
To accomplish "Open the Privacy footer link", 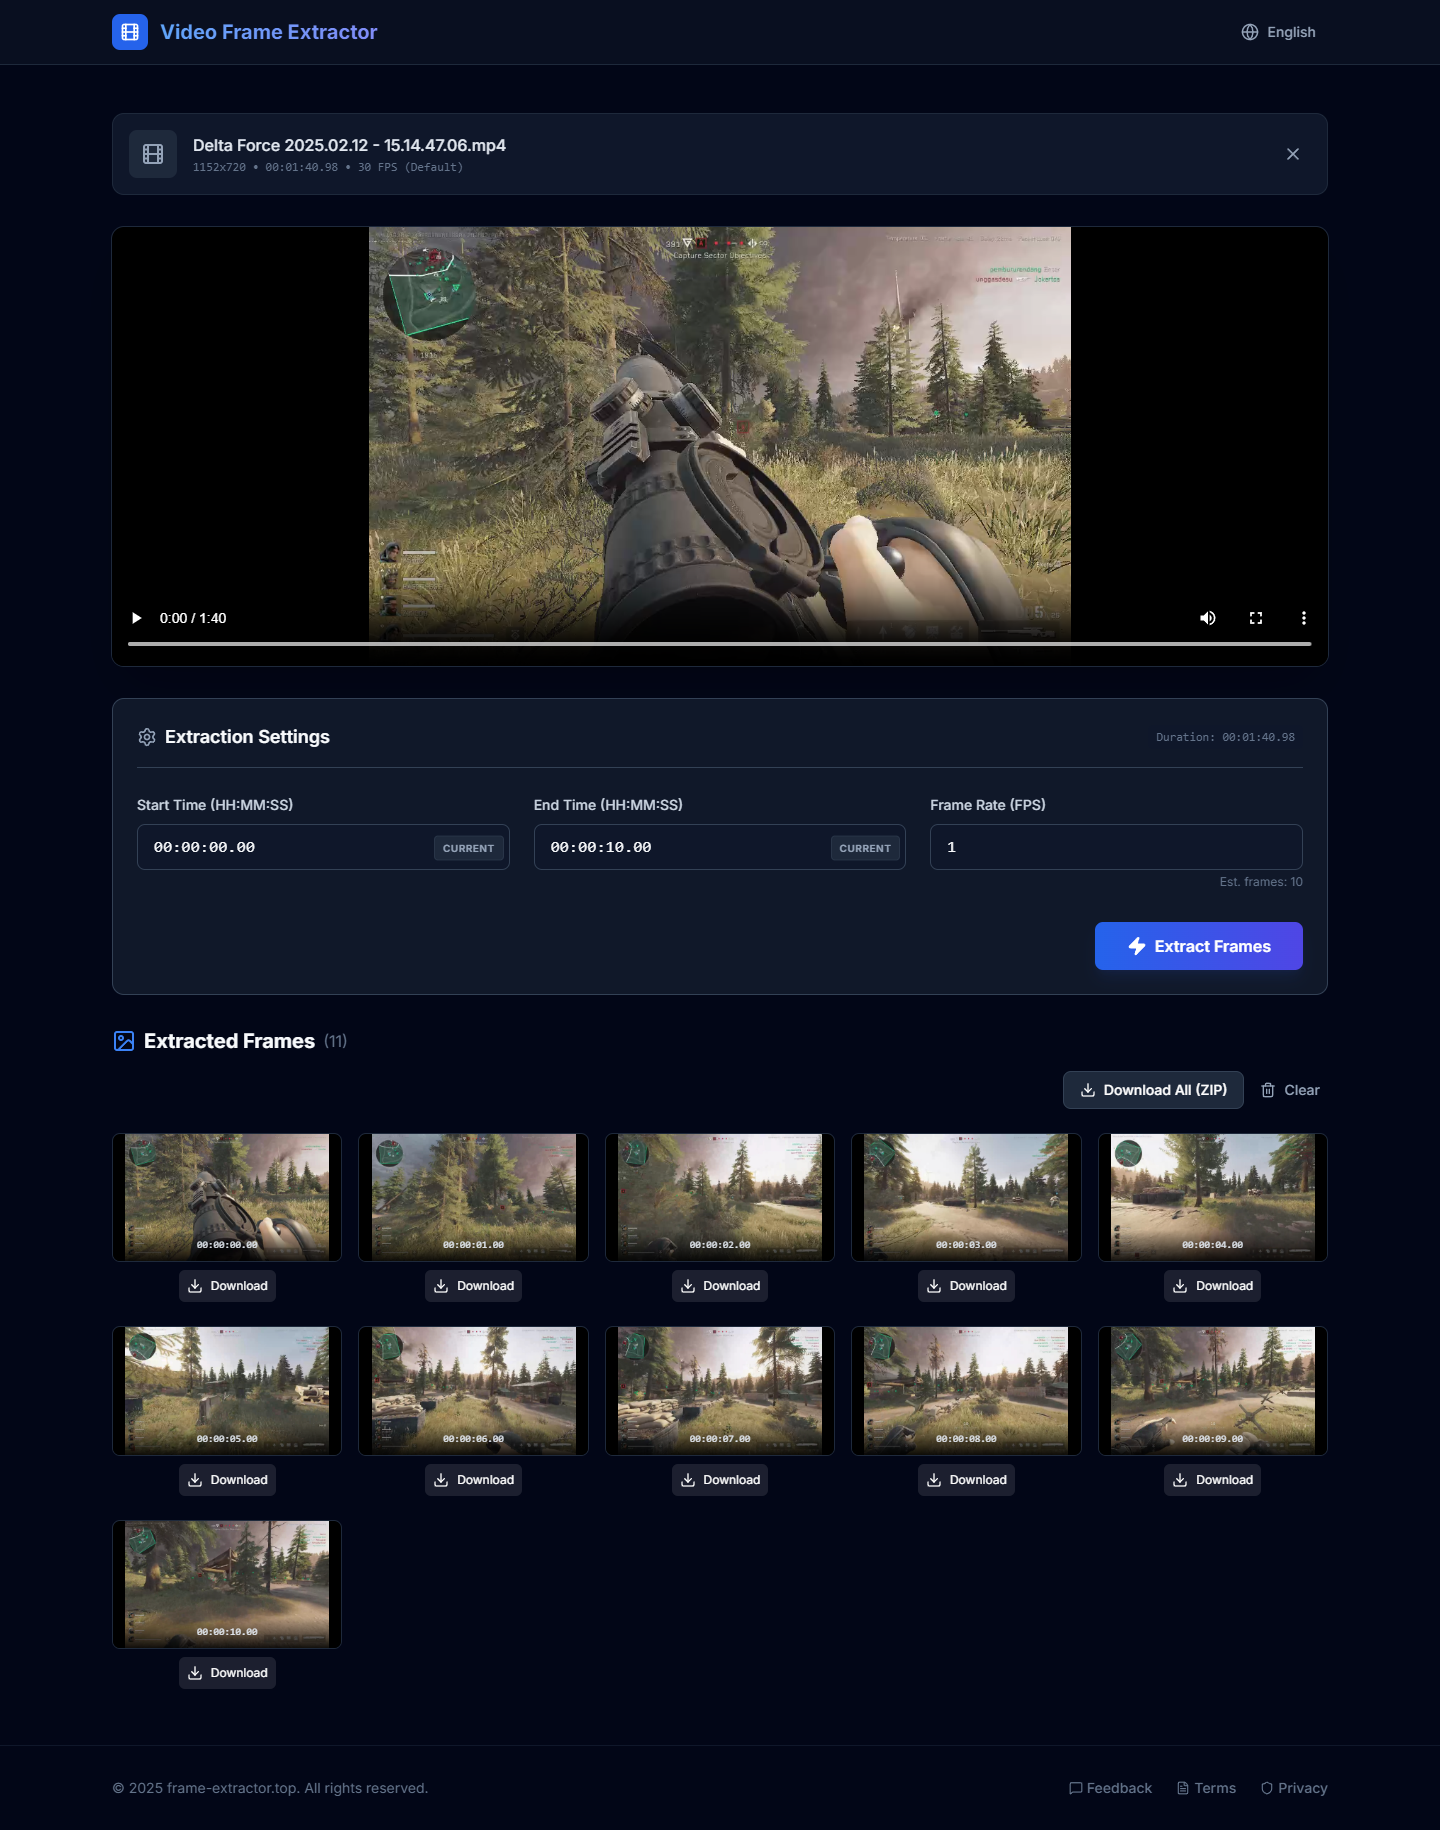I will click(x=1294, y=1788).
